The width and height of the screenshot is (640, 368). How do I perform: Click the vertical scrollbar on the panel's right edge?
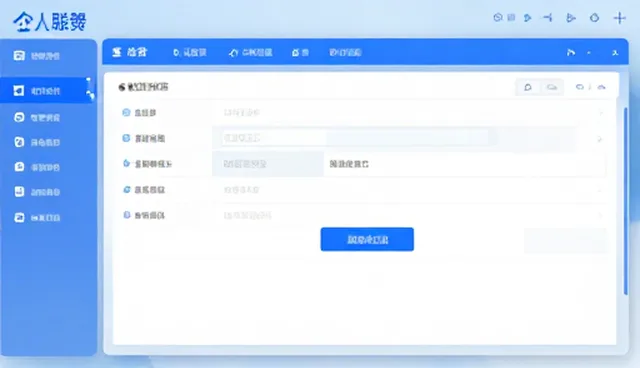pyautogui.click(x=626, y=201)
